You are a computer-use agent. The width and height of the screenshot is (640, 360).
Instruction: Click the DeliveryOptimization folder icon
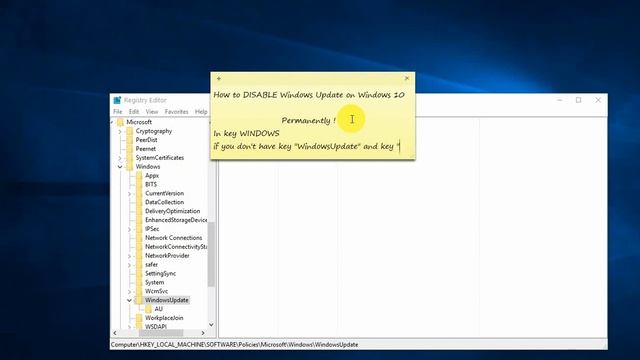click(x=139, y=211)
